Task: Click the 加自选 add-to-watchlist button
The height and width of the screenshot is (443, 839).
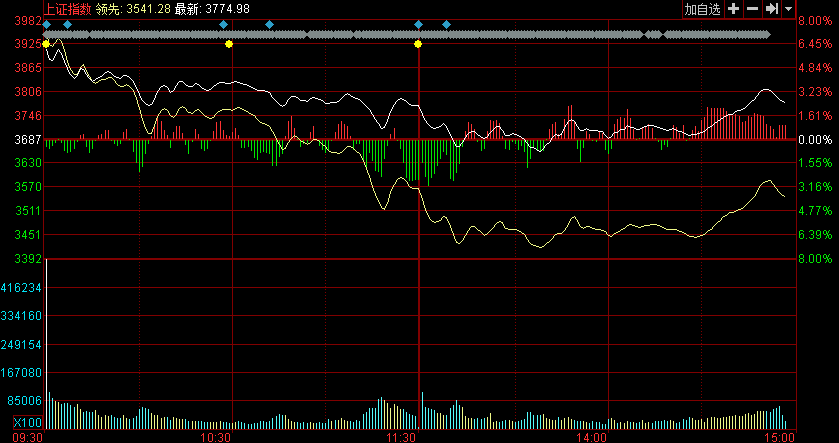Action: (x=702, y=9)
